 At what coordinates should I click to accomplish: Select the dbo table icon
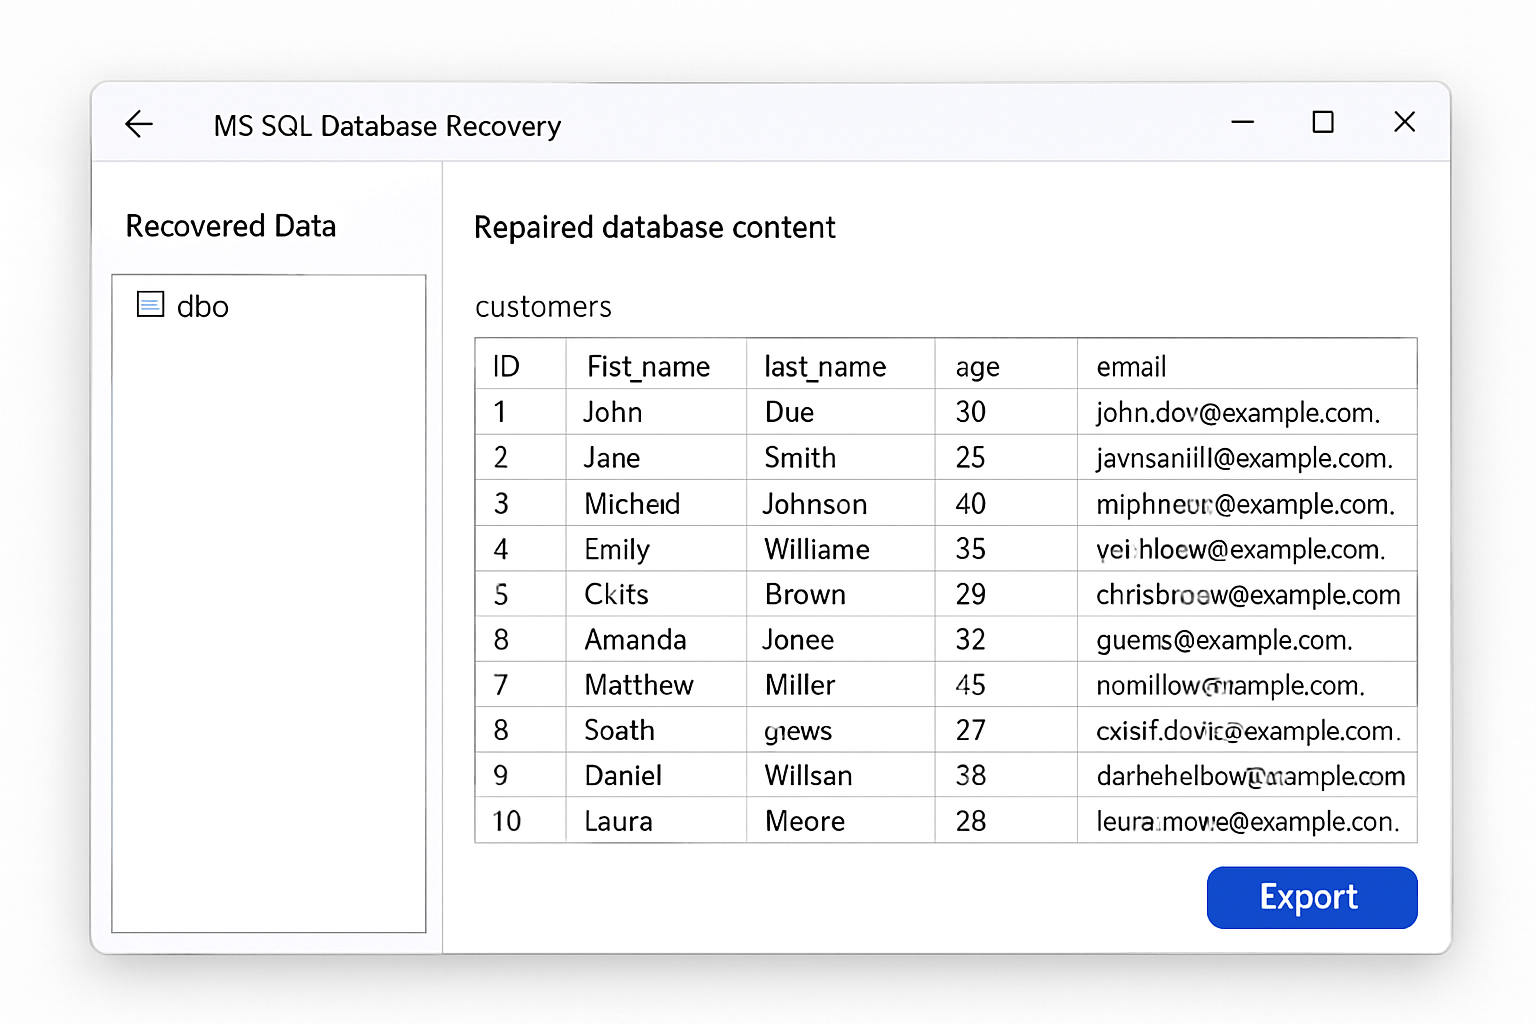(150, 304)
